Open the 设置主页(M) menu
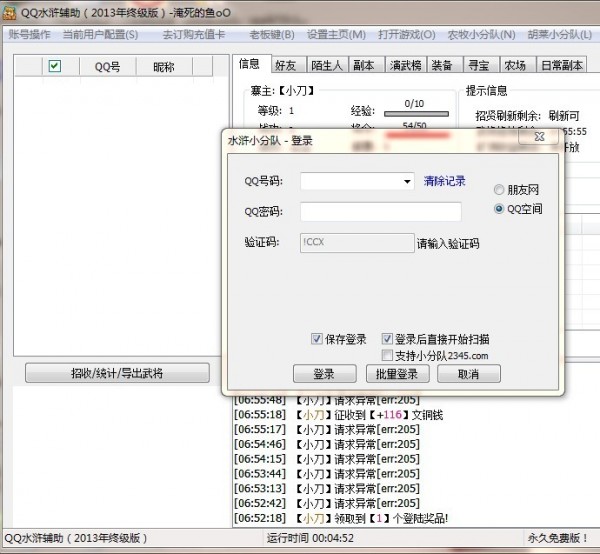This screenshot has height=554, width=600. (336, 34)
